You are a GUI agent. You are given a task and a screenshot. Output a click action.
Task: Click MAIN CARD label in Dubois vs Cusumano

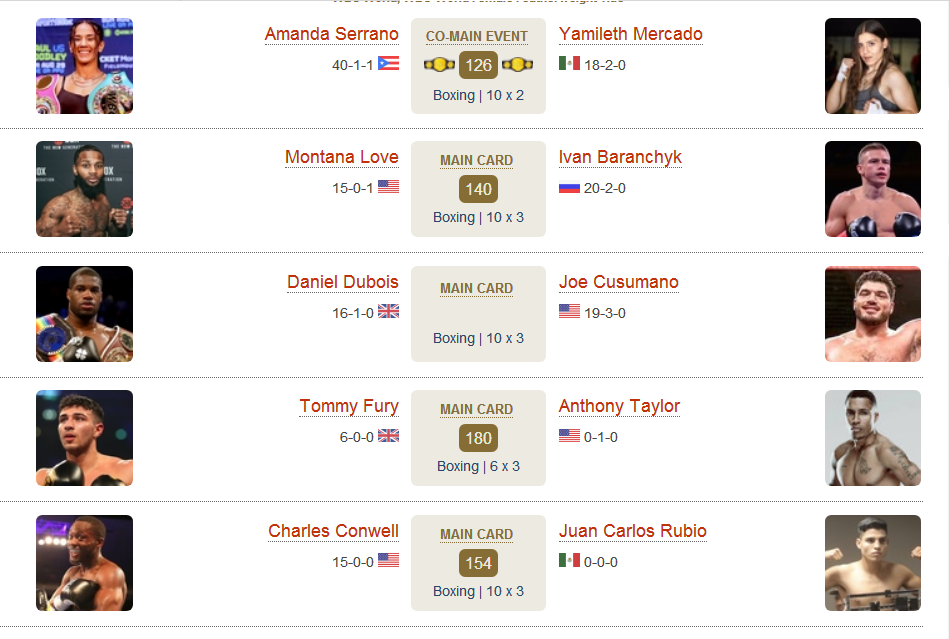tap(477, 288)
